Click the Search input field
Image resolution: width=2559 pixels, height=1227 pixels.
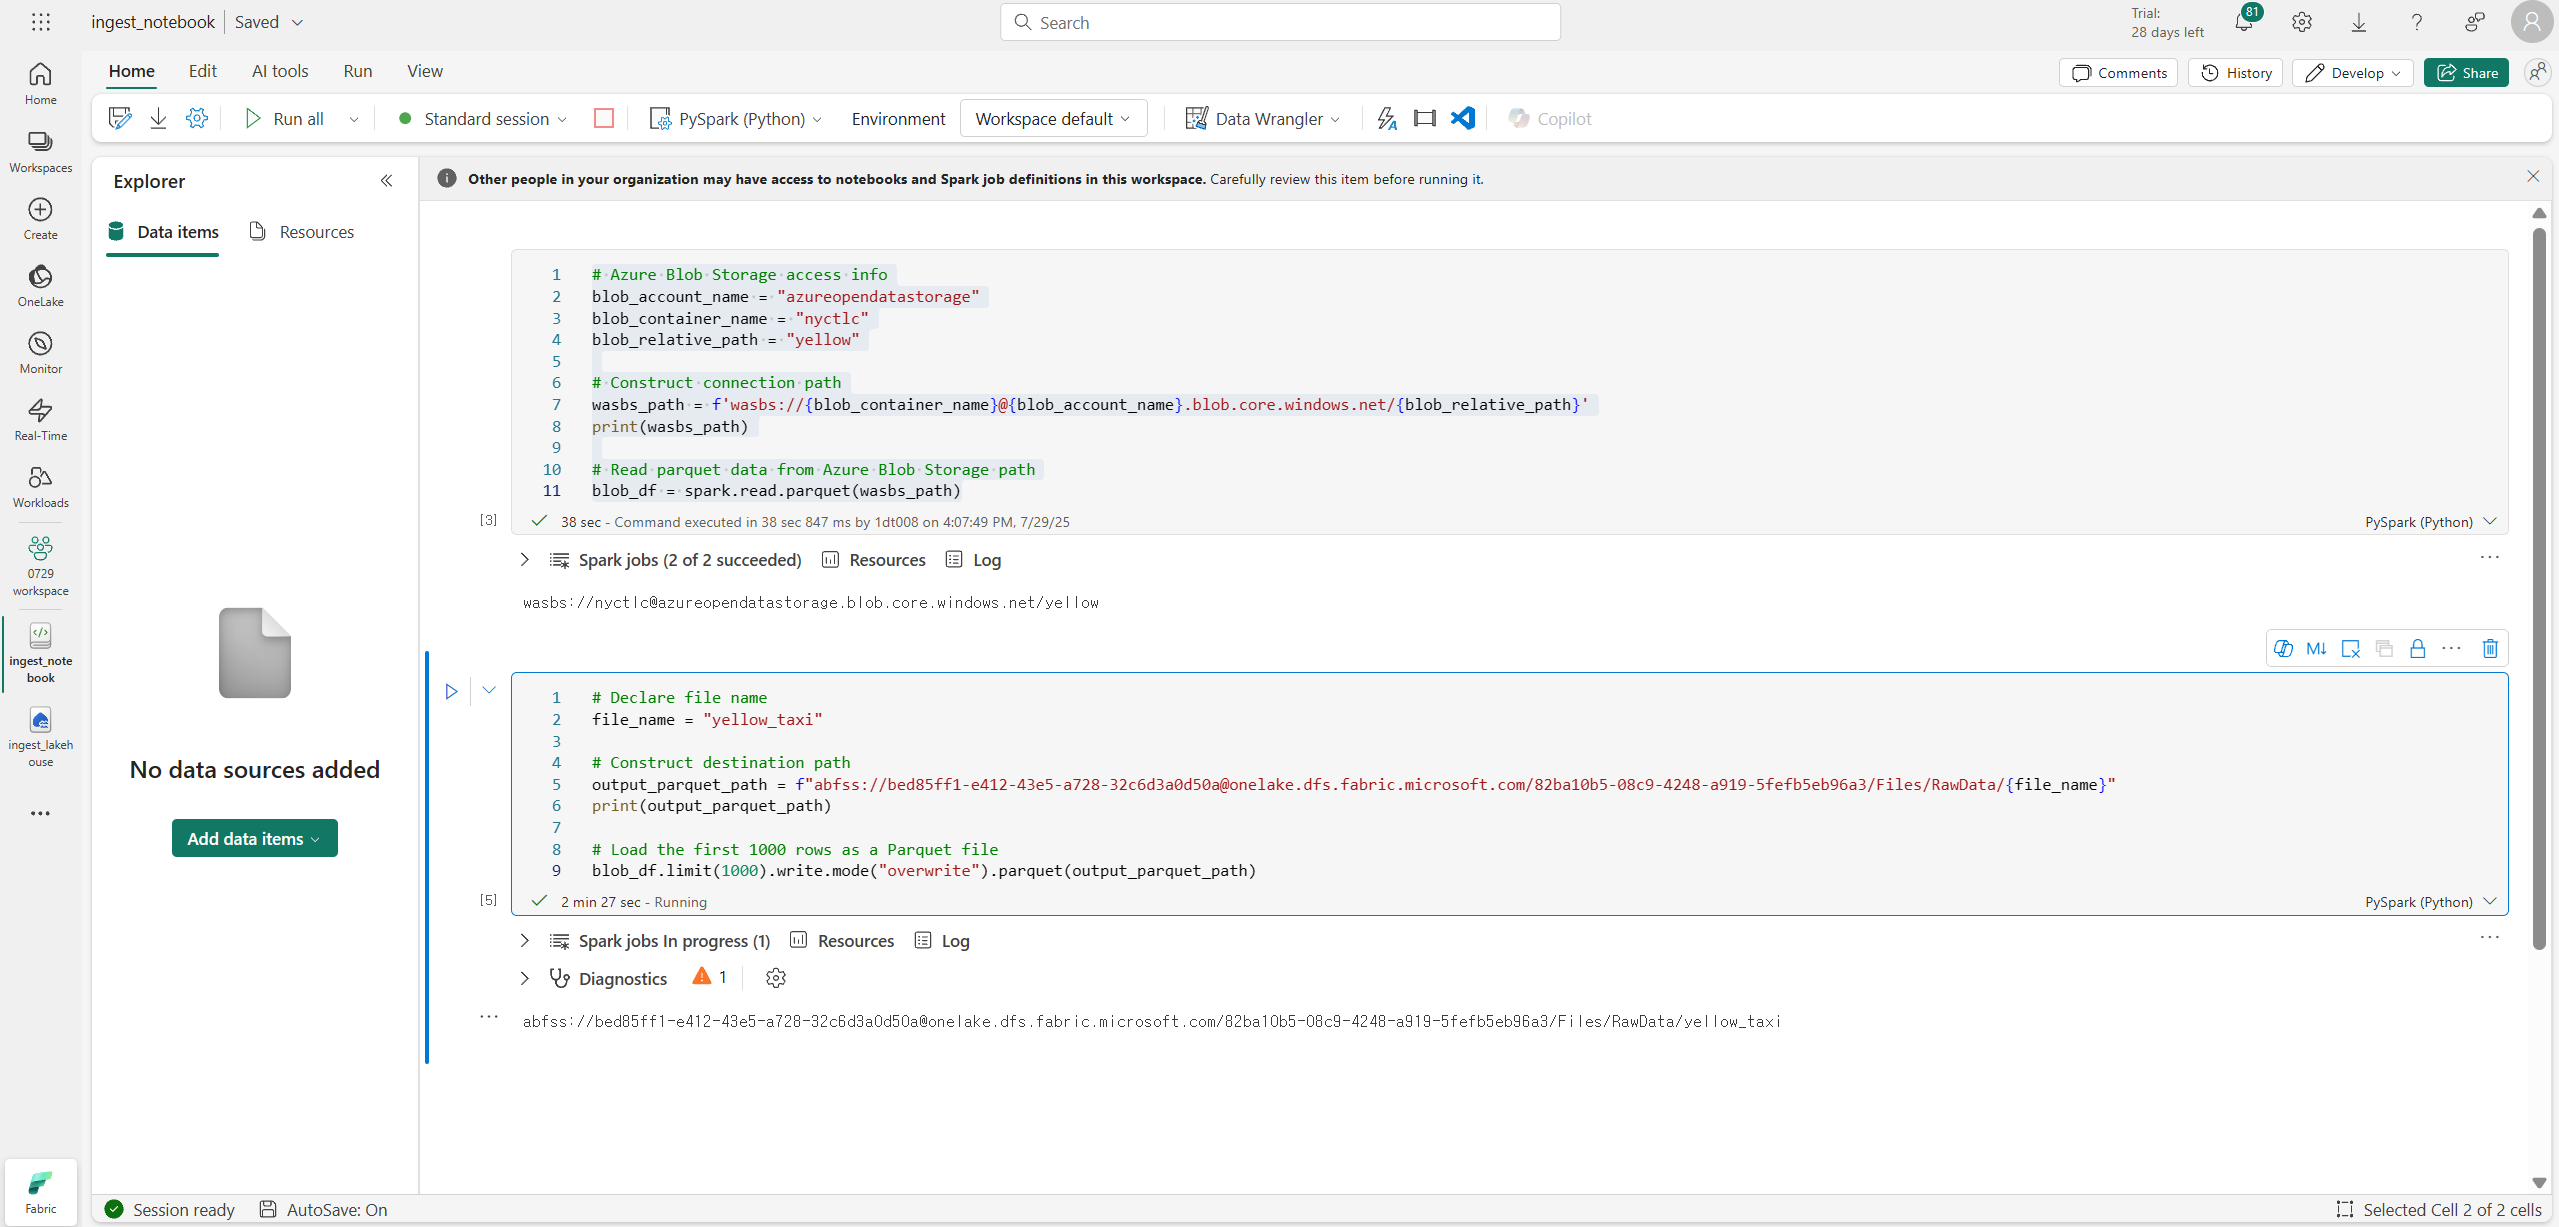[x=1280, y=22]
